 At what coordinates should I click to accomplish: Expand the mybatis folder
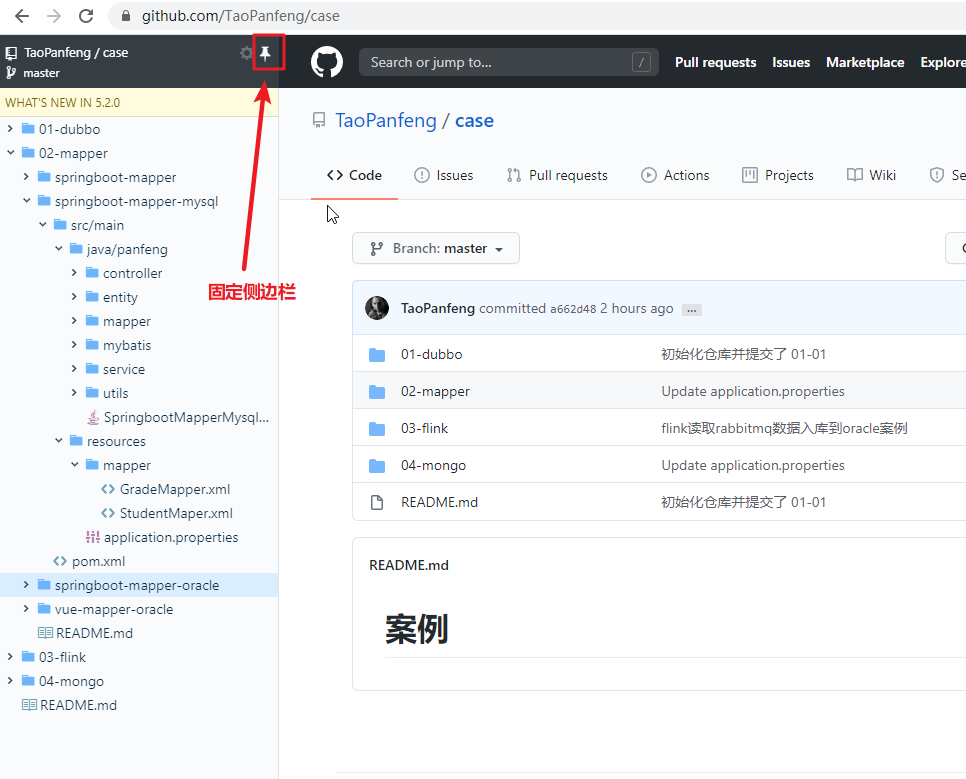[x=74, y=345]
